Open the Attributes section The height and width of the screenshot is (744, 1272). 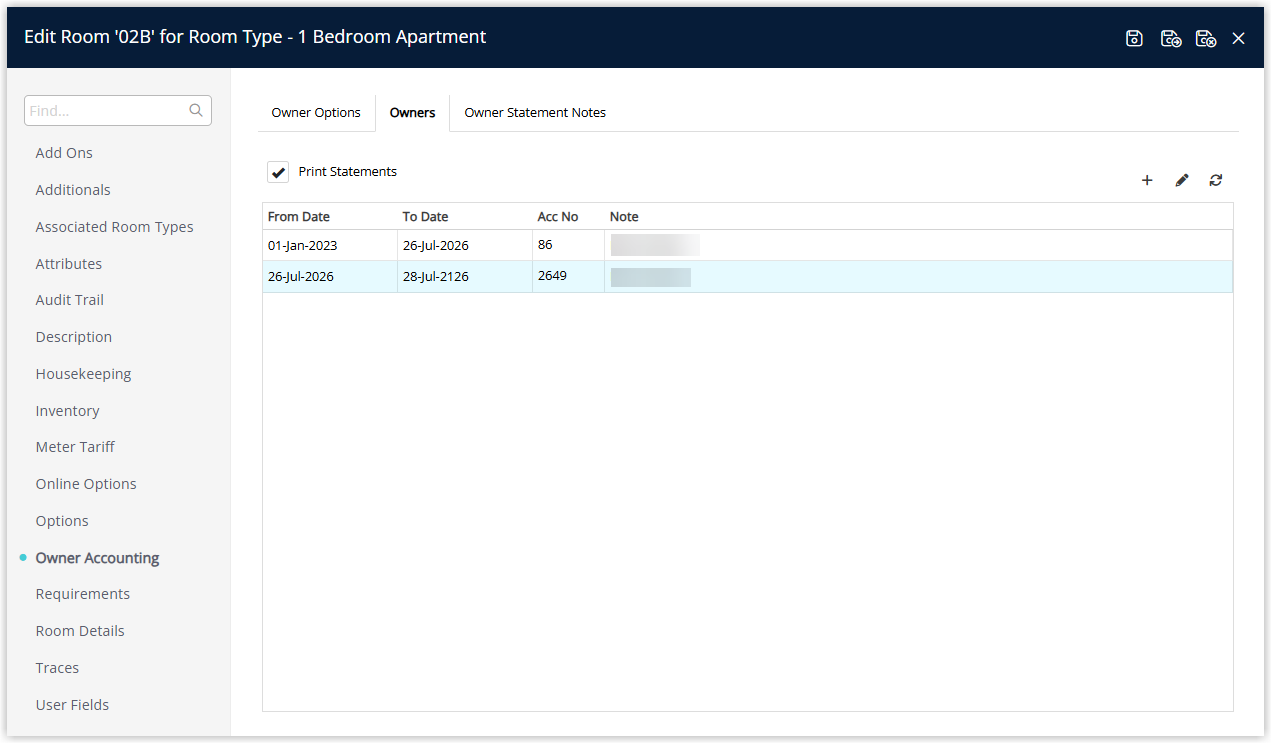[69, 264]
